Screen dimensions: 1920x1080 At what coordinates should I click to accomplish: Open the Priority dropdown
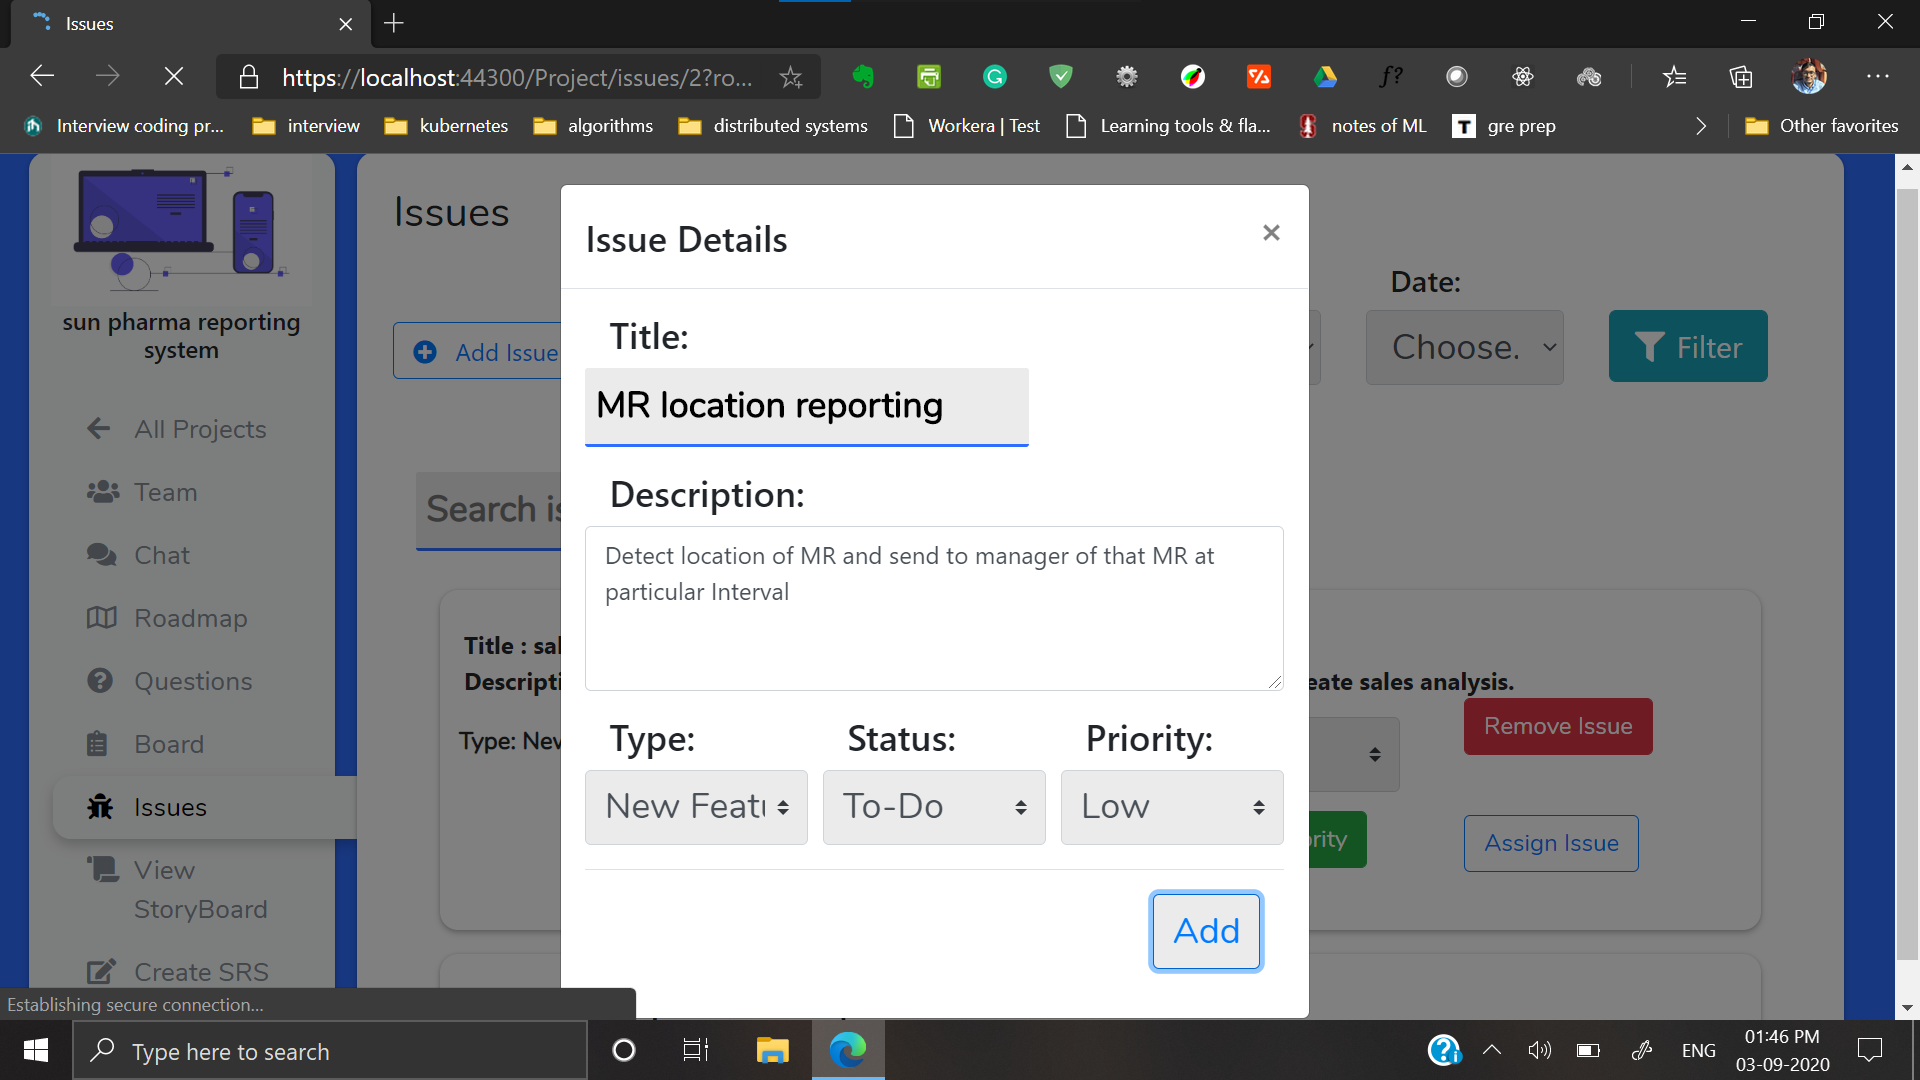[x=1171, y=807]
